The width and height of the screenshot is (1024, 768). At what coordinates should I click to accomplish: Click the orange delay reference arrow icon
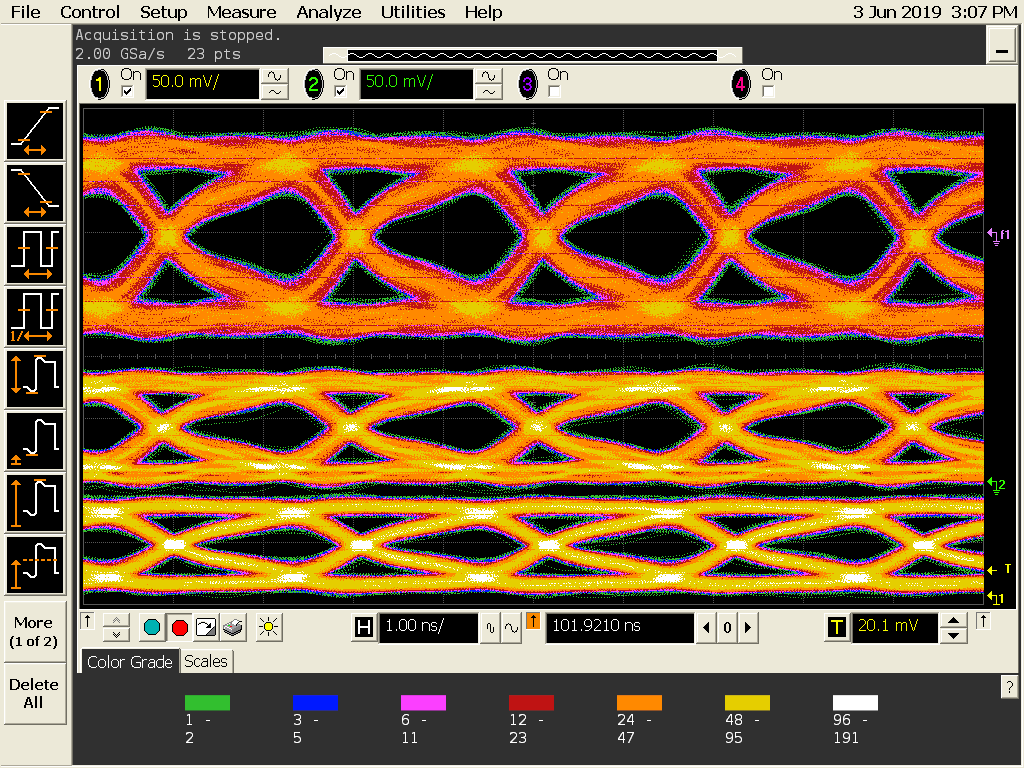pos(533,621)
